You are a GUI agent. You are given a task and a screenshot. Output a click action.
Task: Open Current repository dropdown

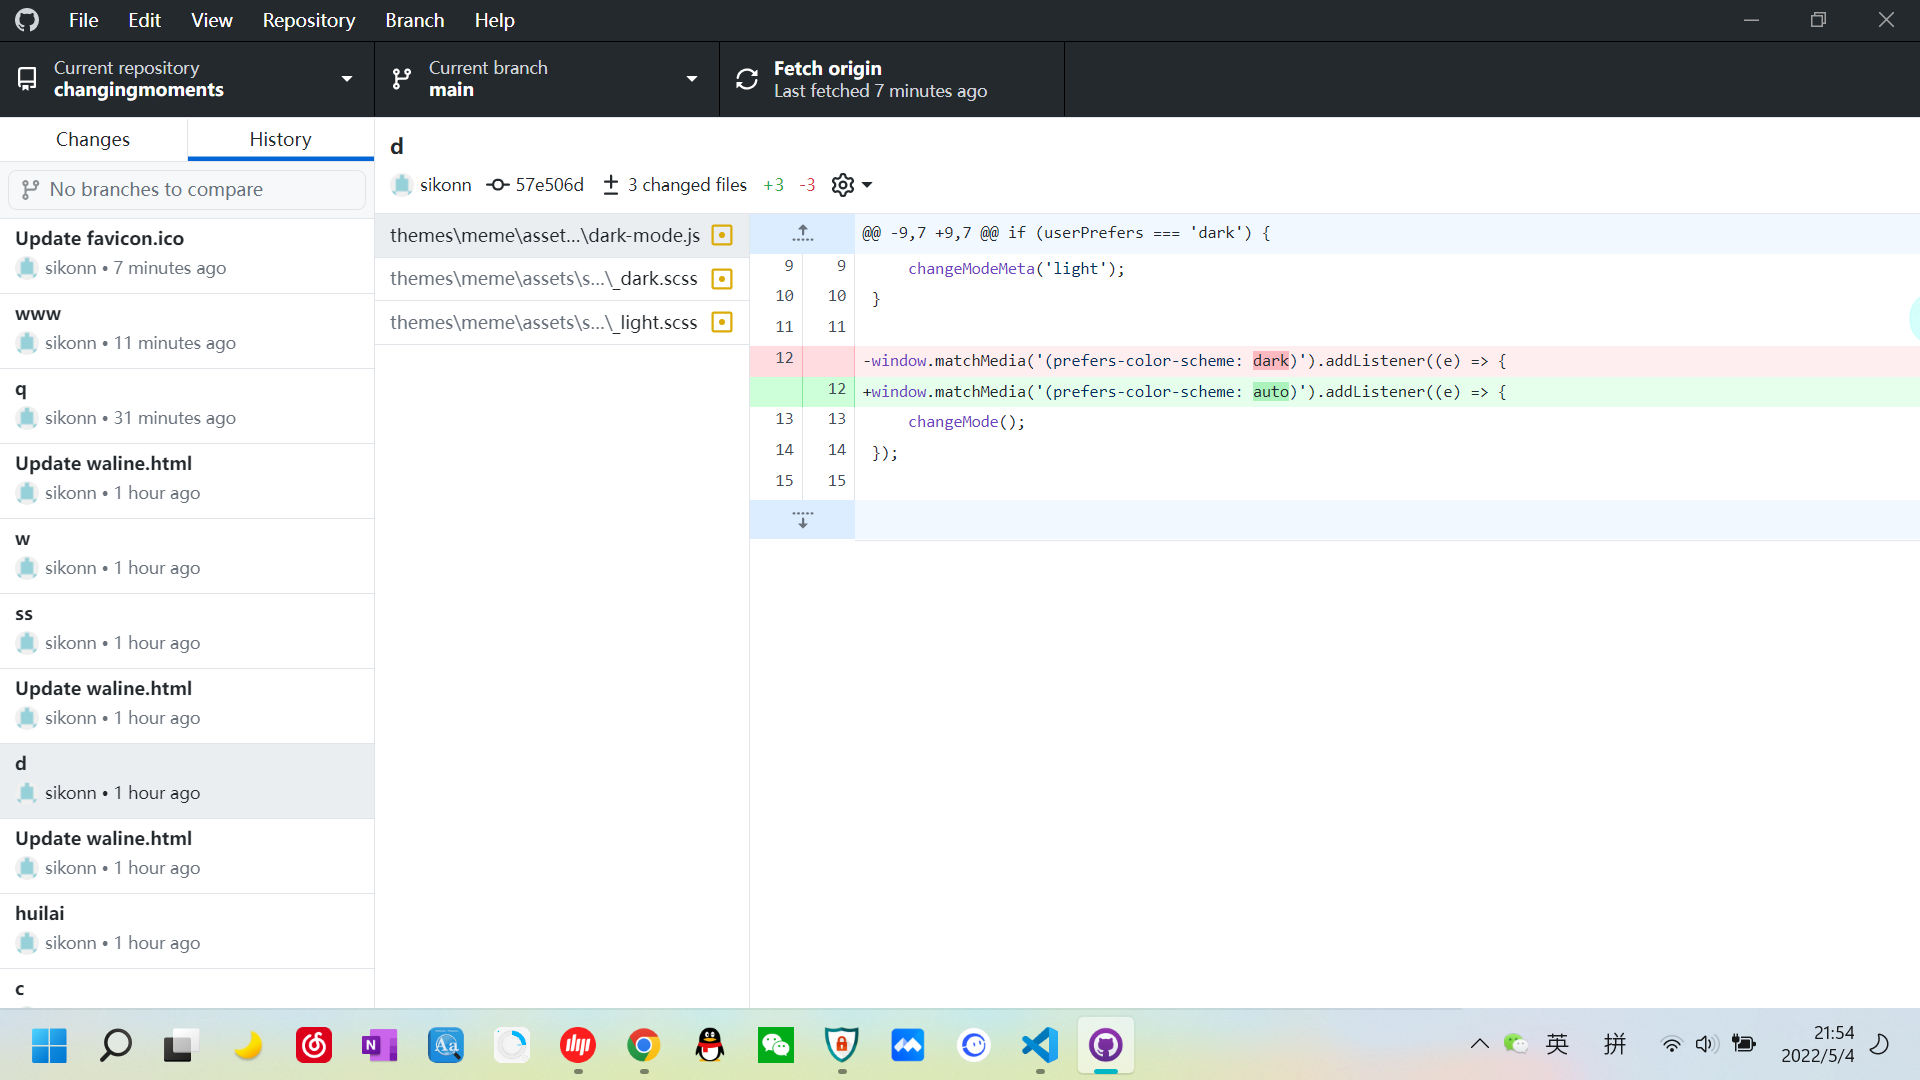(187, 79)
